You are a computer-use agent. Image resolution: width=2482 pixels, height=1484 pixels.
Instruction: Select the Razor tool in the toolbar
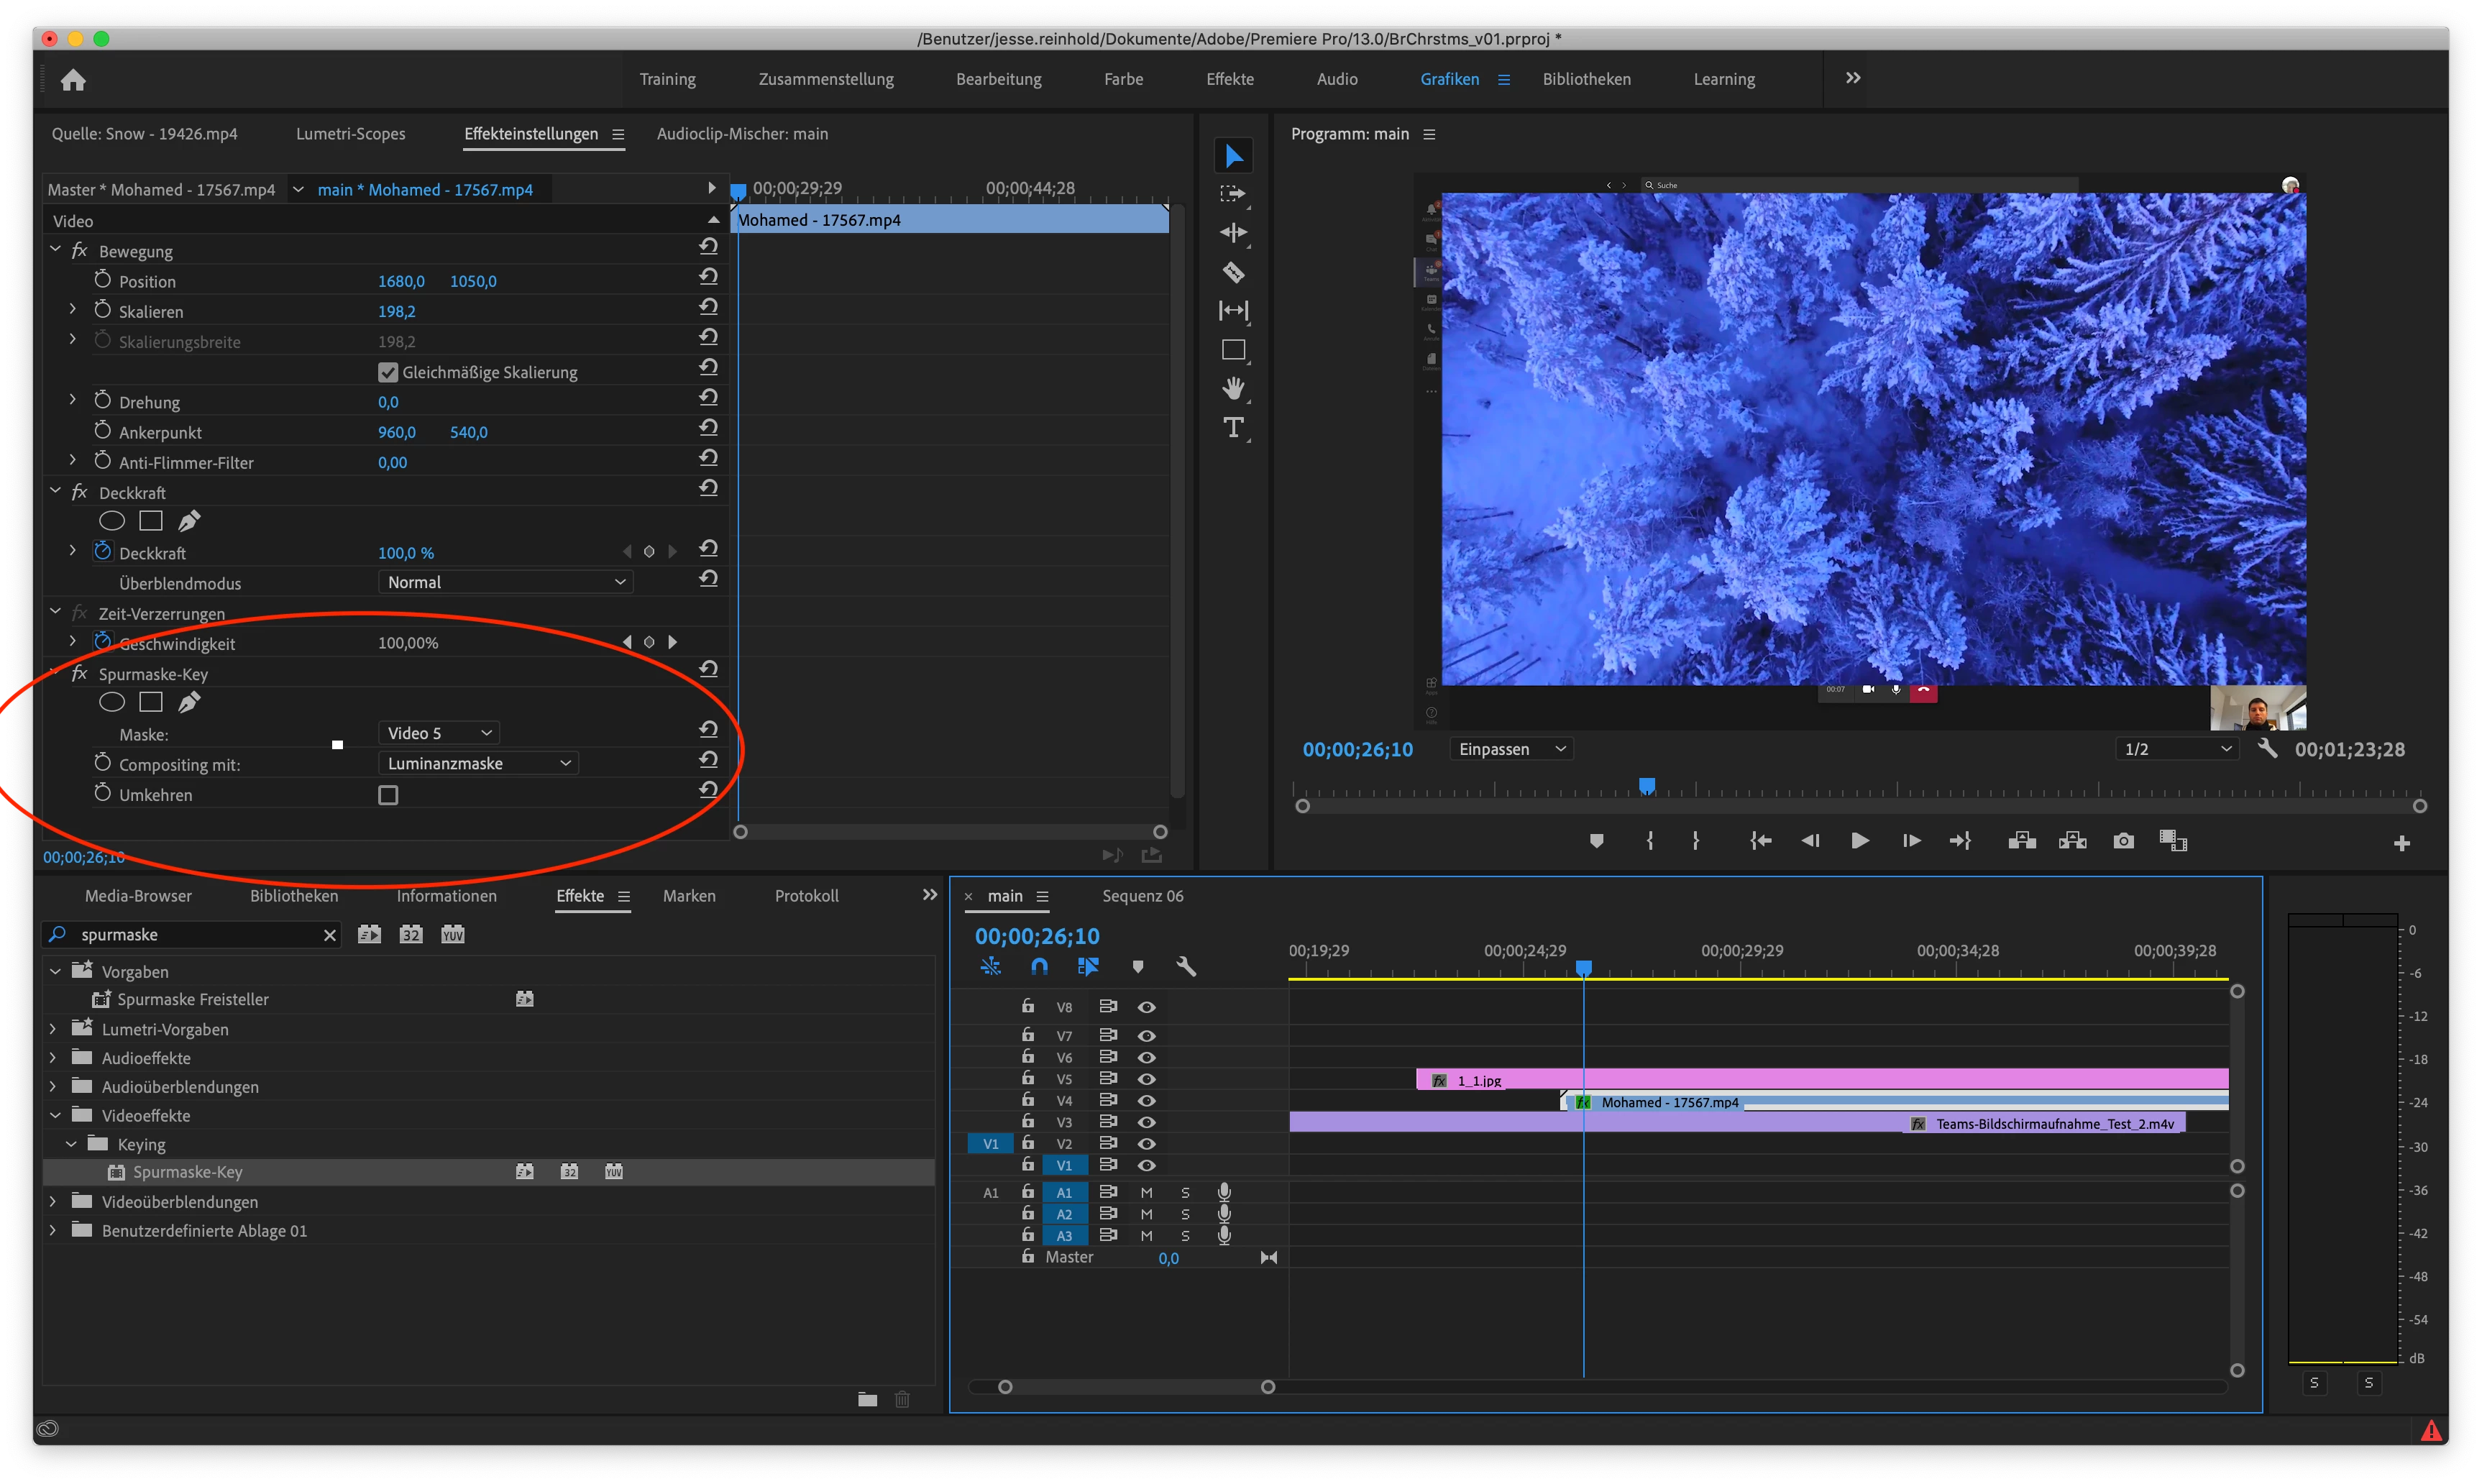(x=1233, y=272)
